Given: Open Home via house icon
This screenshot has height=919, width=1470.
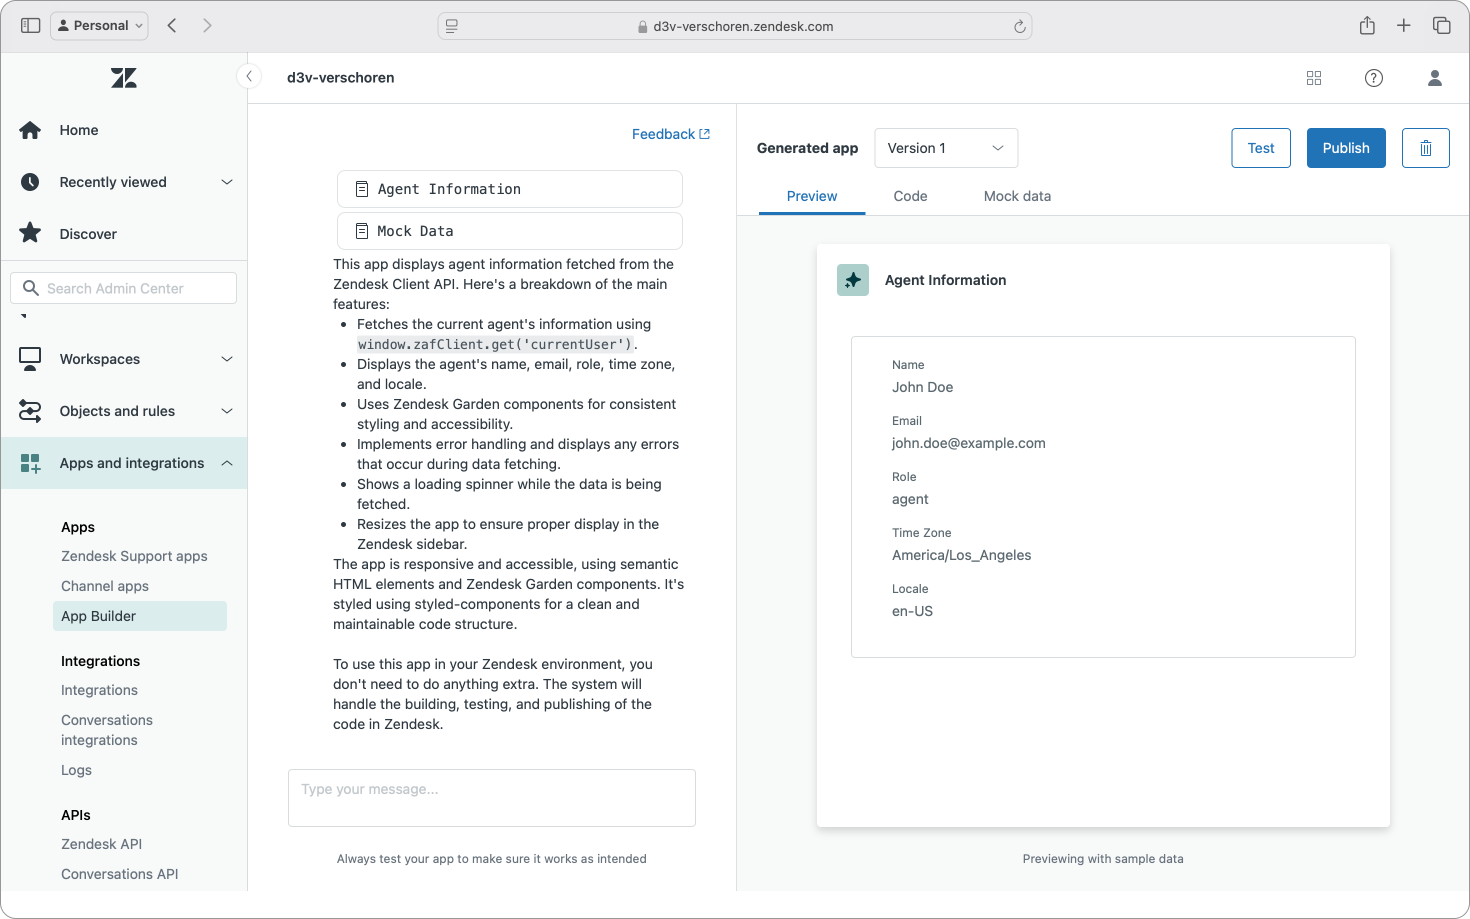Looking at the screenshot, I should click(30, 130).
